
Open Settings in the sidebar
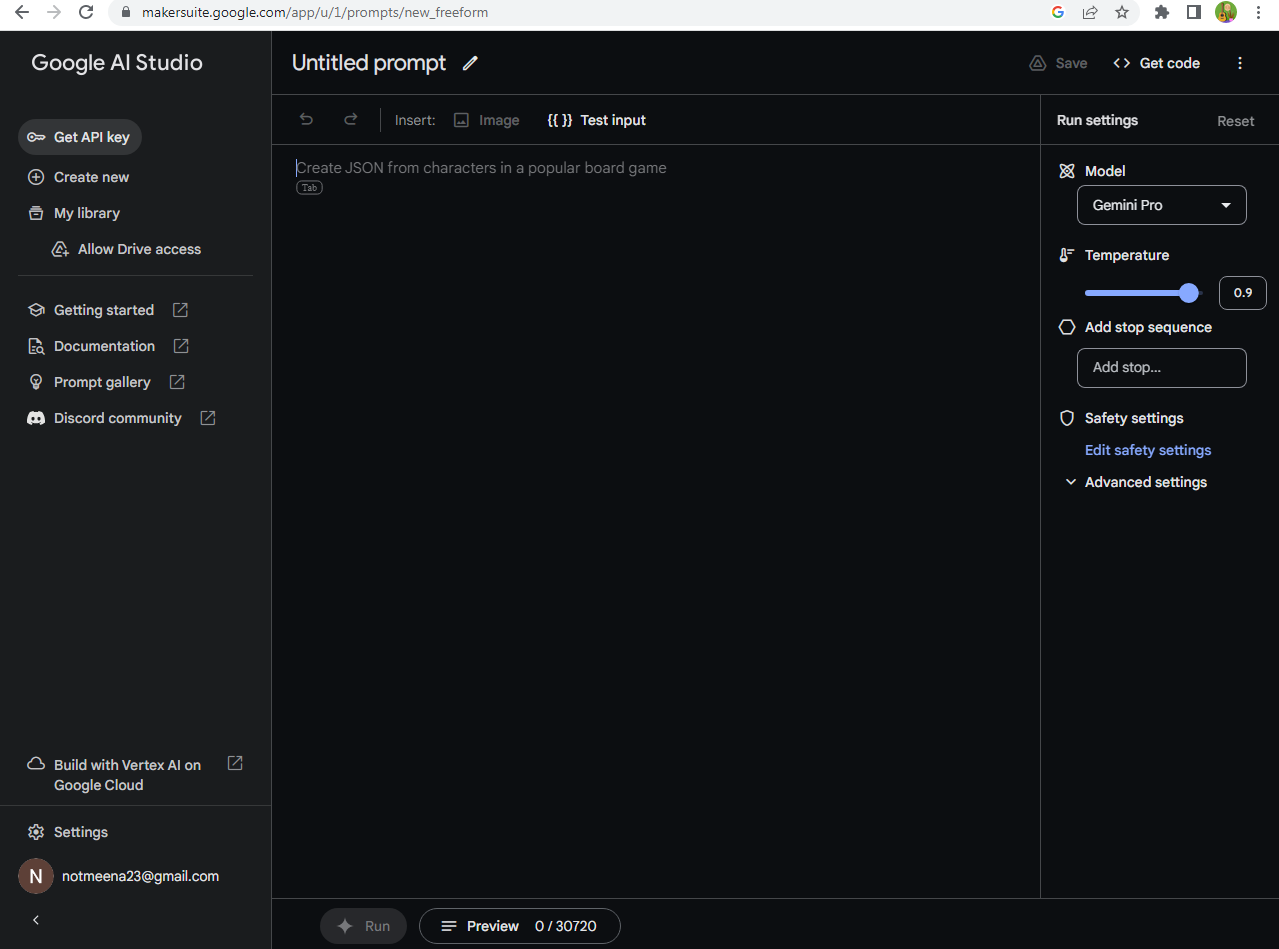pos(68,832)
